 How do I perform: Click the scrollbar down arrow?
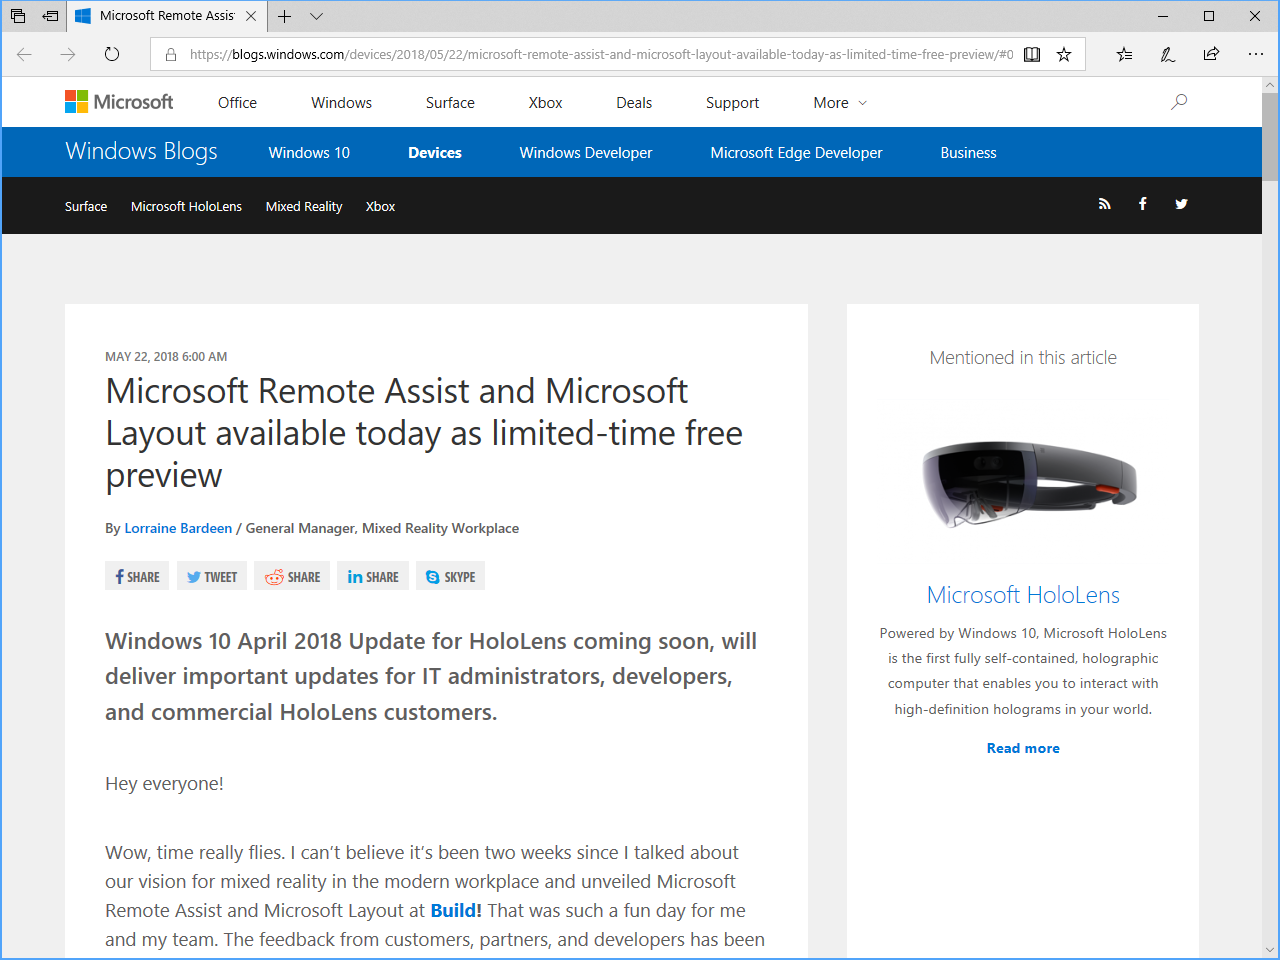(x=1270, y=949)
